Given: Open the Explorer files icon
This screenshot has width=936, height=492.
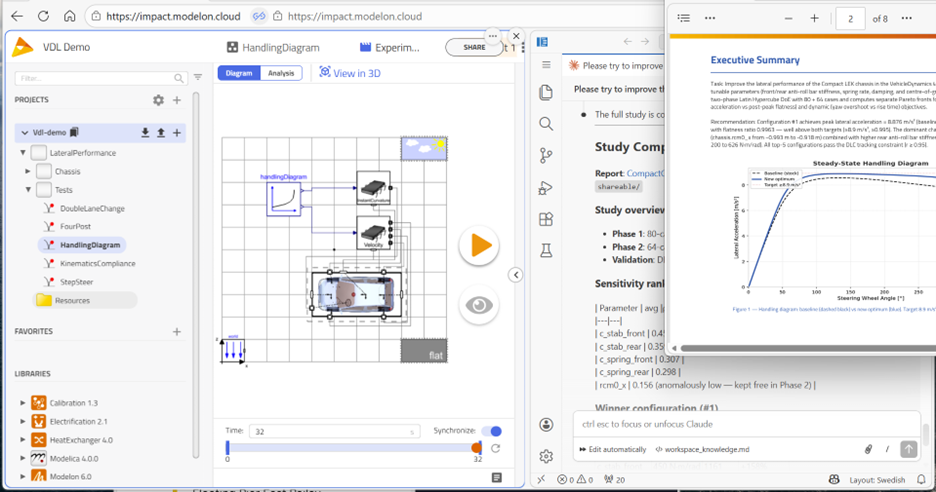Looking at the screenshot, I should [x=546, y=92].
